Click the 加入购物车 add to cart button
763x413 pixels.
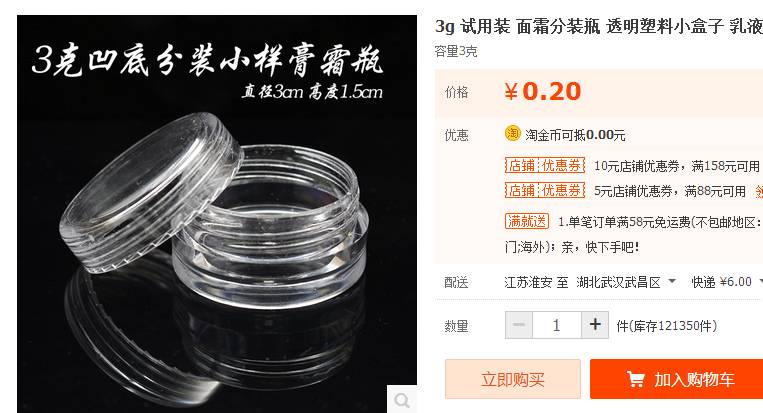(676, 379)
